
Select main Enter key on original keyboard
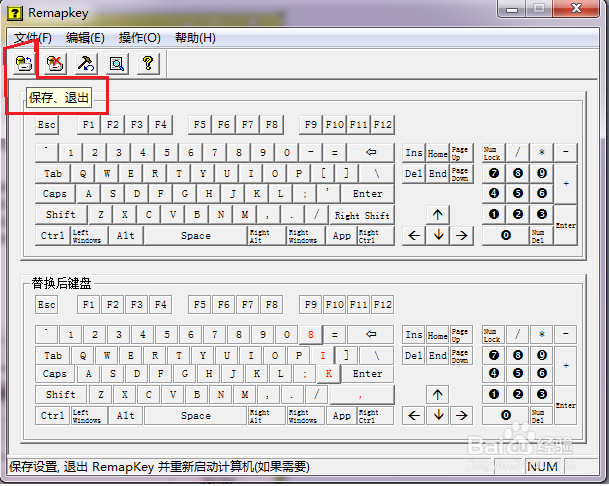[367, 193]
